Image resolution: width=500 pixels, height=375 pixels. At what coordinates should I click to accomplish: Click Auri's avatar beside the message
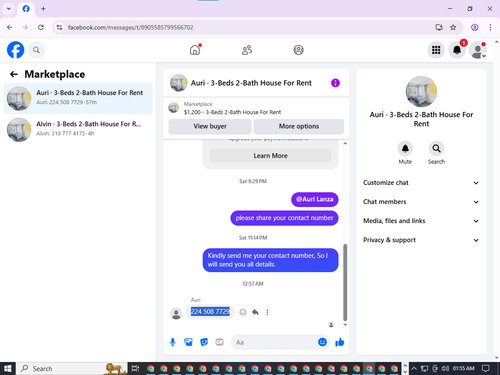[x=176, y=313]
